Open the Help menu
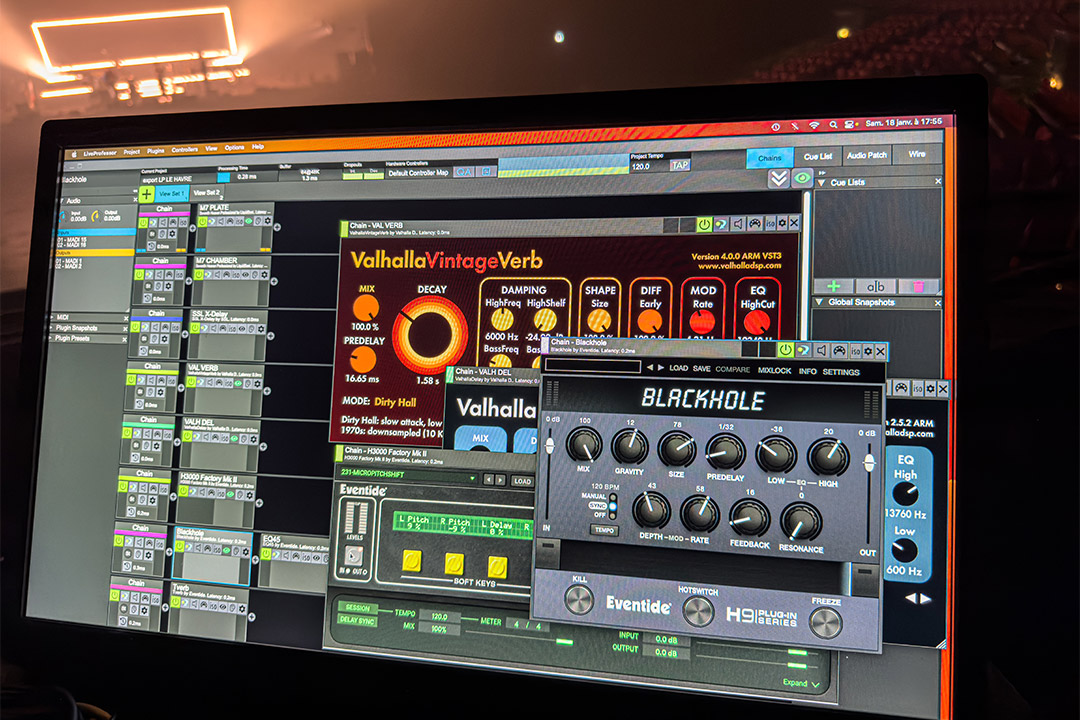This screenshot has width=1080, height=720. click(x=258, y=147)
